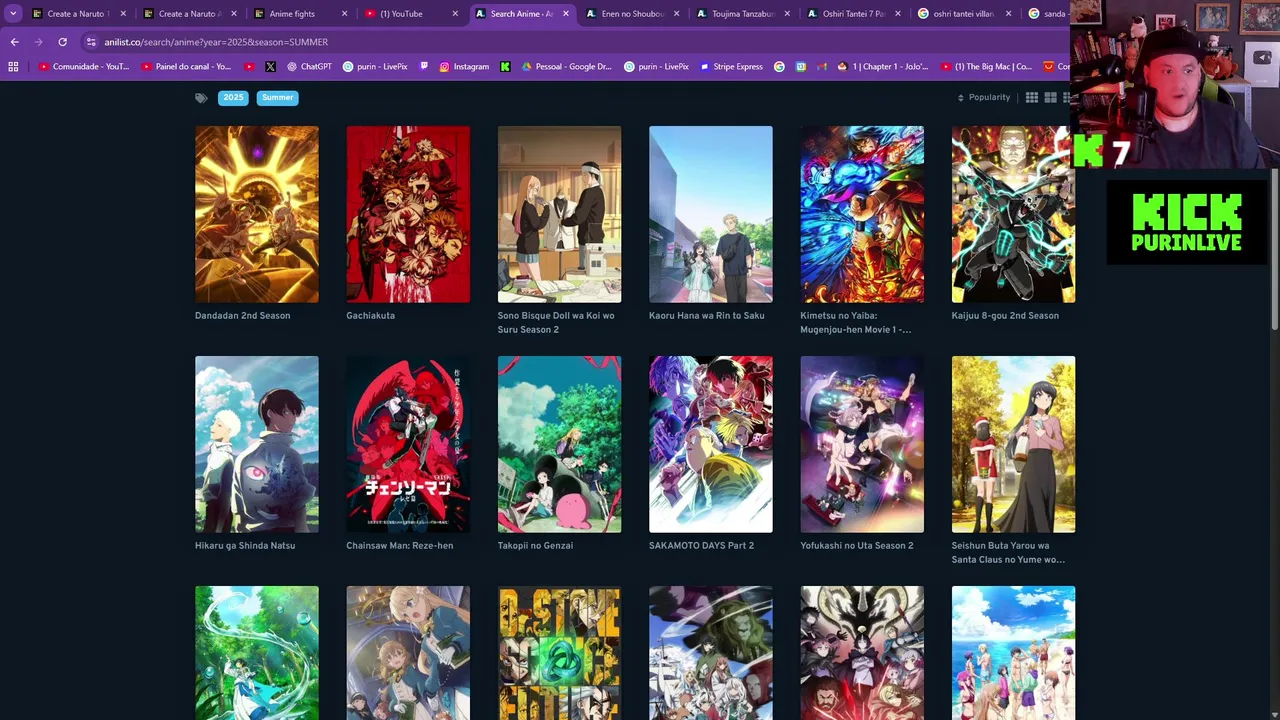Open the Kick bookmark icon
Screen dimensions: 1280x720
coord(505,67)
